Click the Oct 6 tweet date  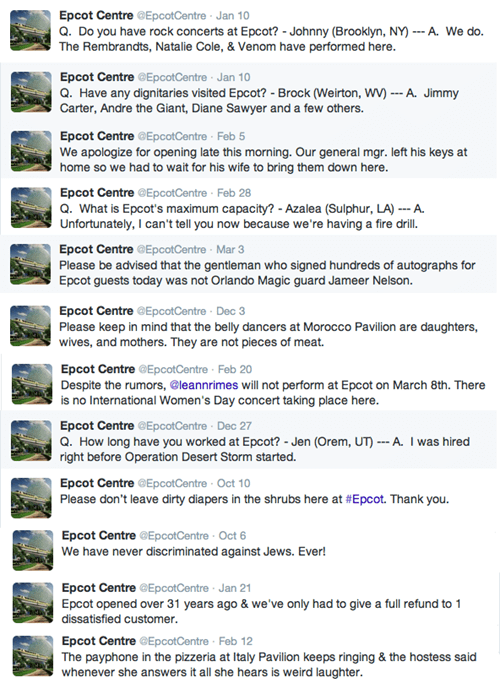(x=232, y=536)
